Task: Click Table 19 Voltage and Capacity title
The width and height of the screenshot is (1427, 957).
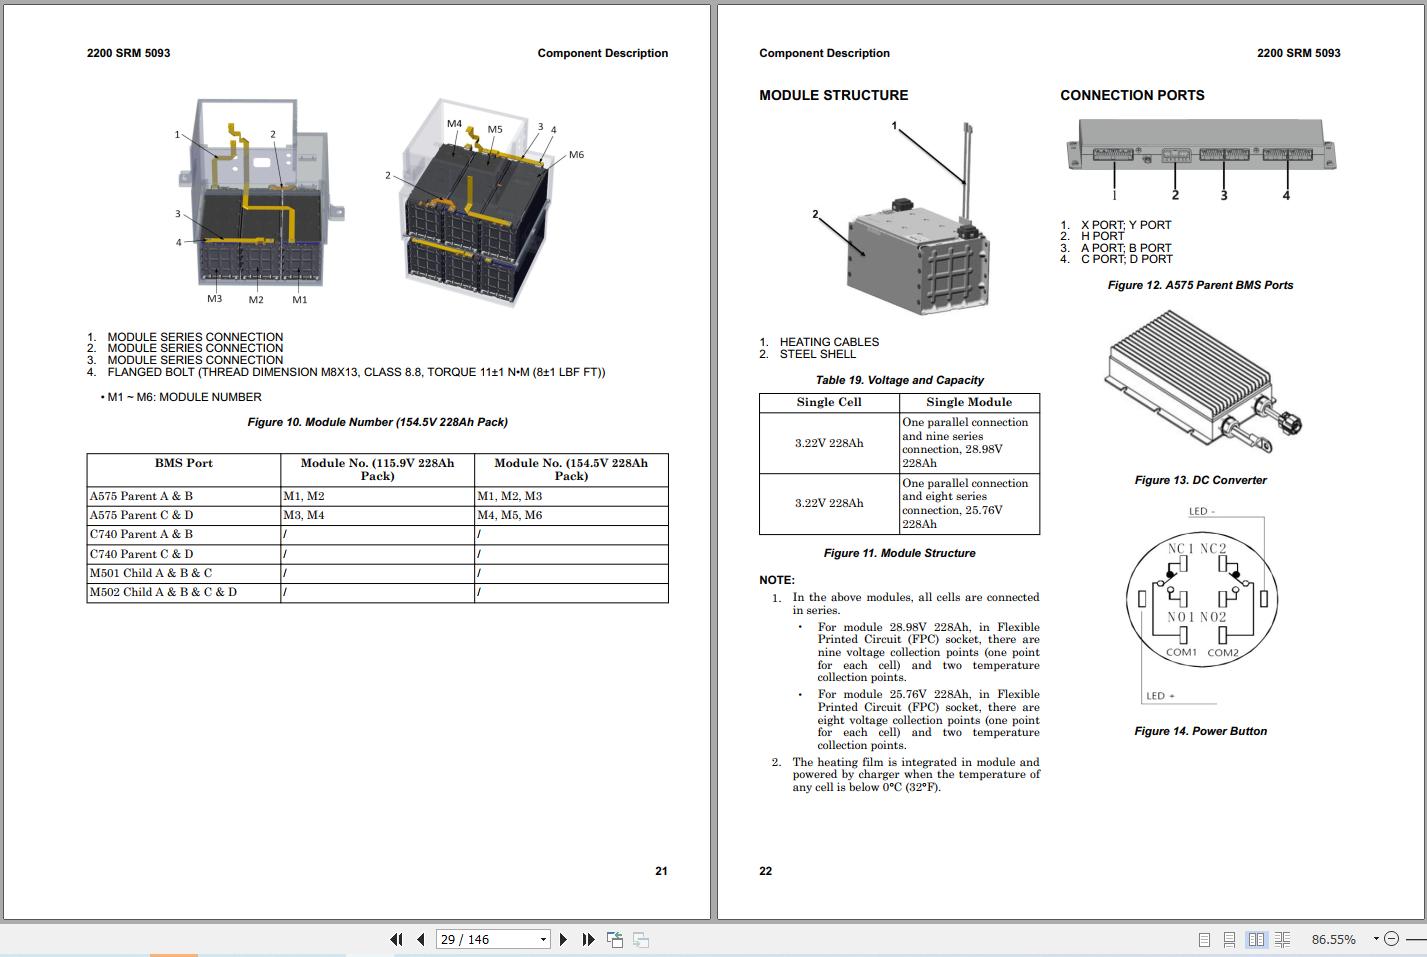Action: coord(899,380)
